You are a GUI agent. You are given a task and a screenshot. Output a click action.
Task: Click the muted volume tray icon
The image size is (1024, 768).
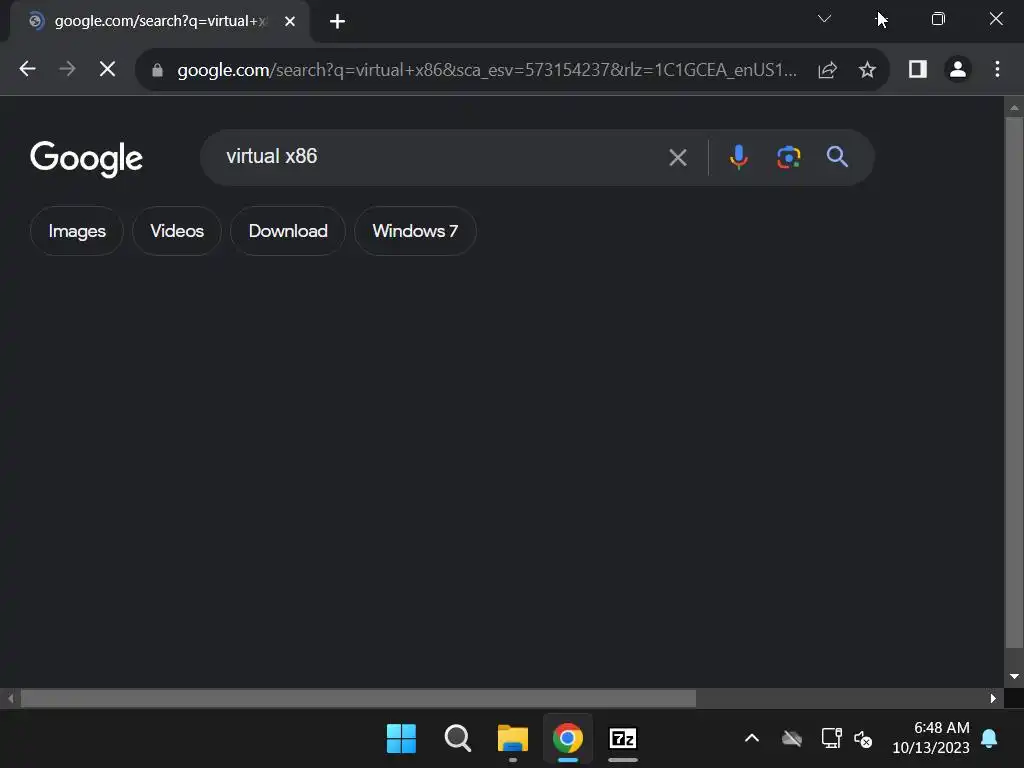point(863,739)
